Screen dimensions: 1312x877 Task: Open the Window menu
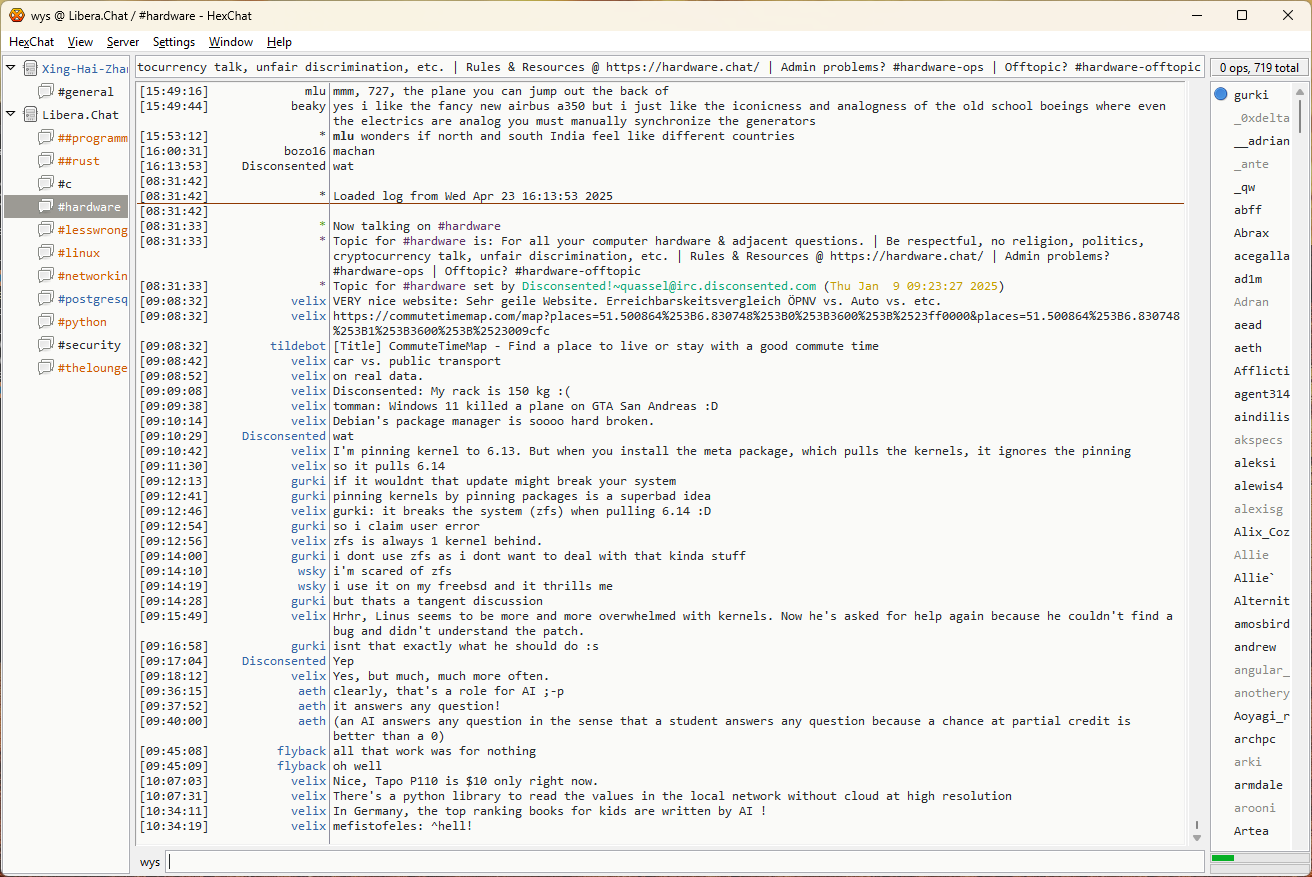(x=230, y=42)
